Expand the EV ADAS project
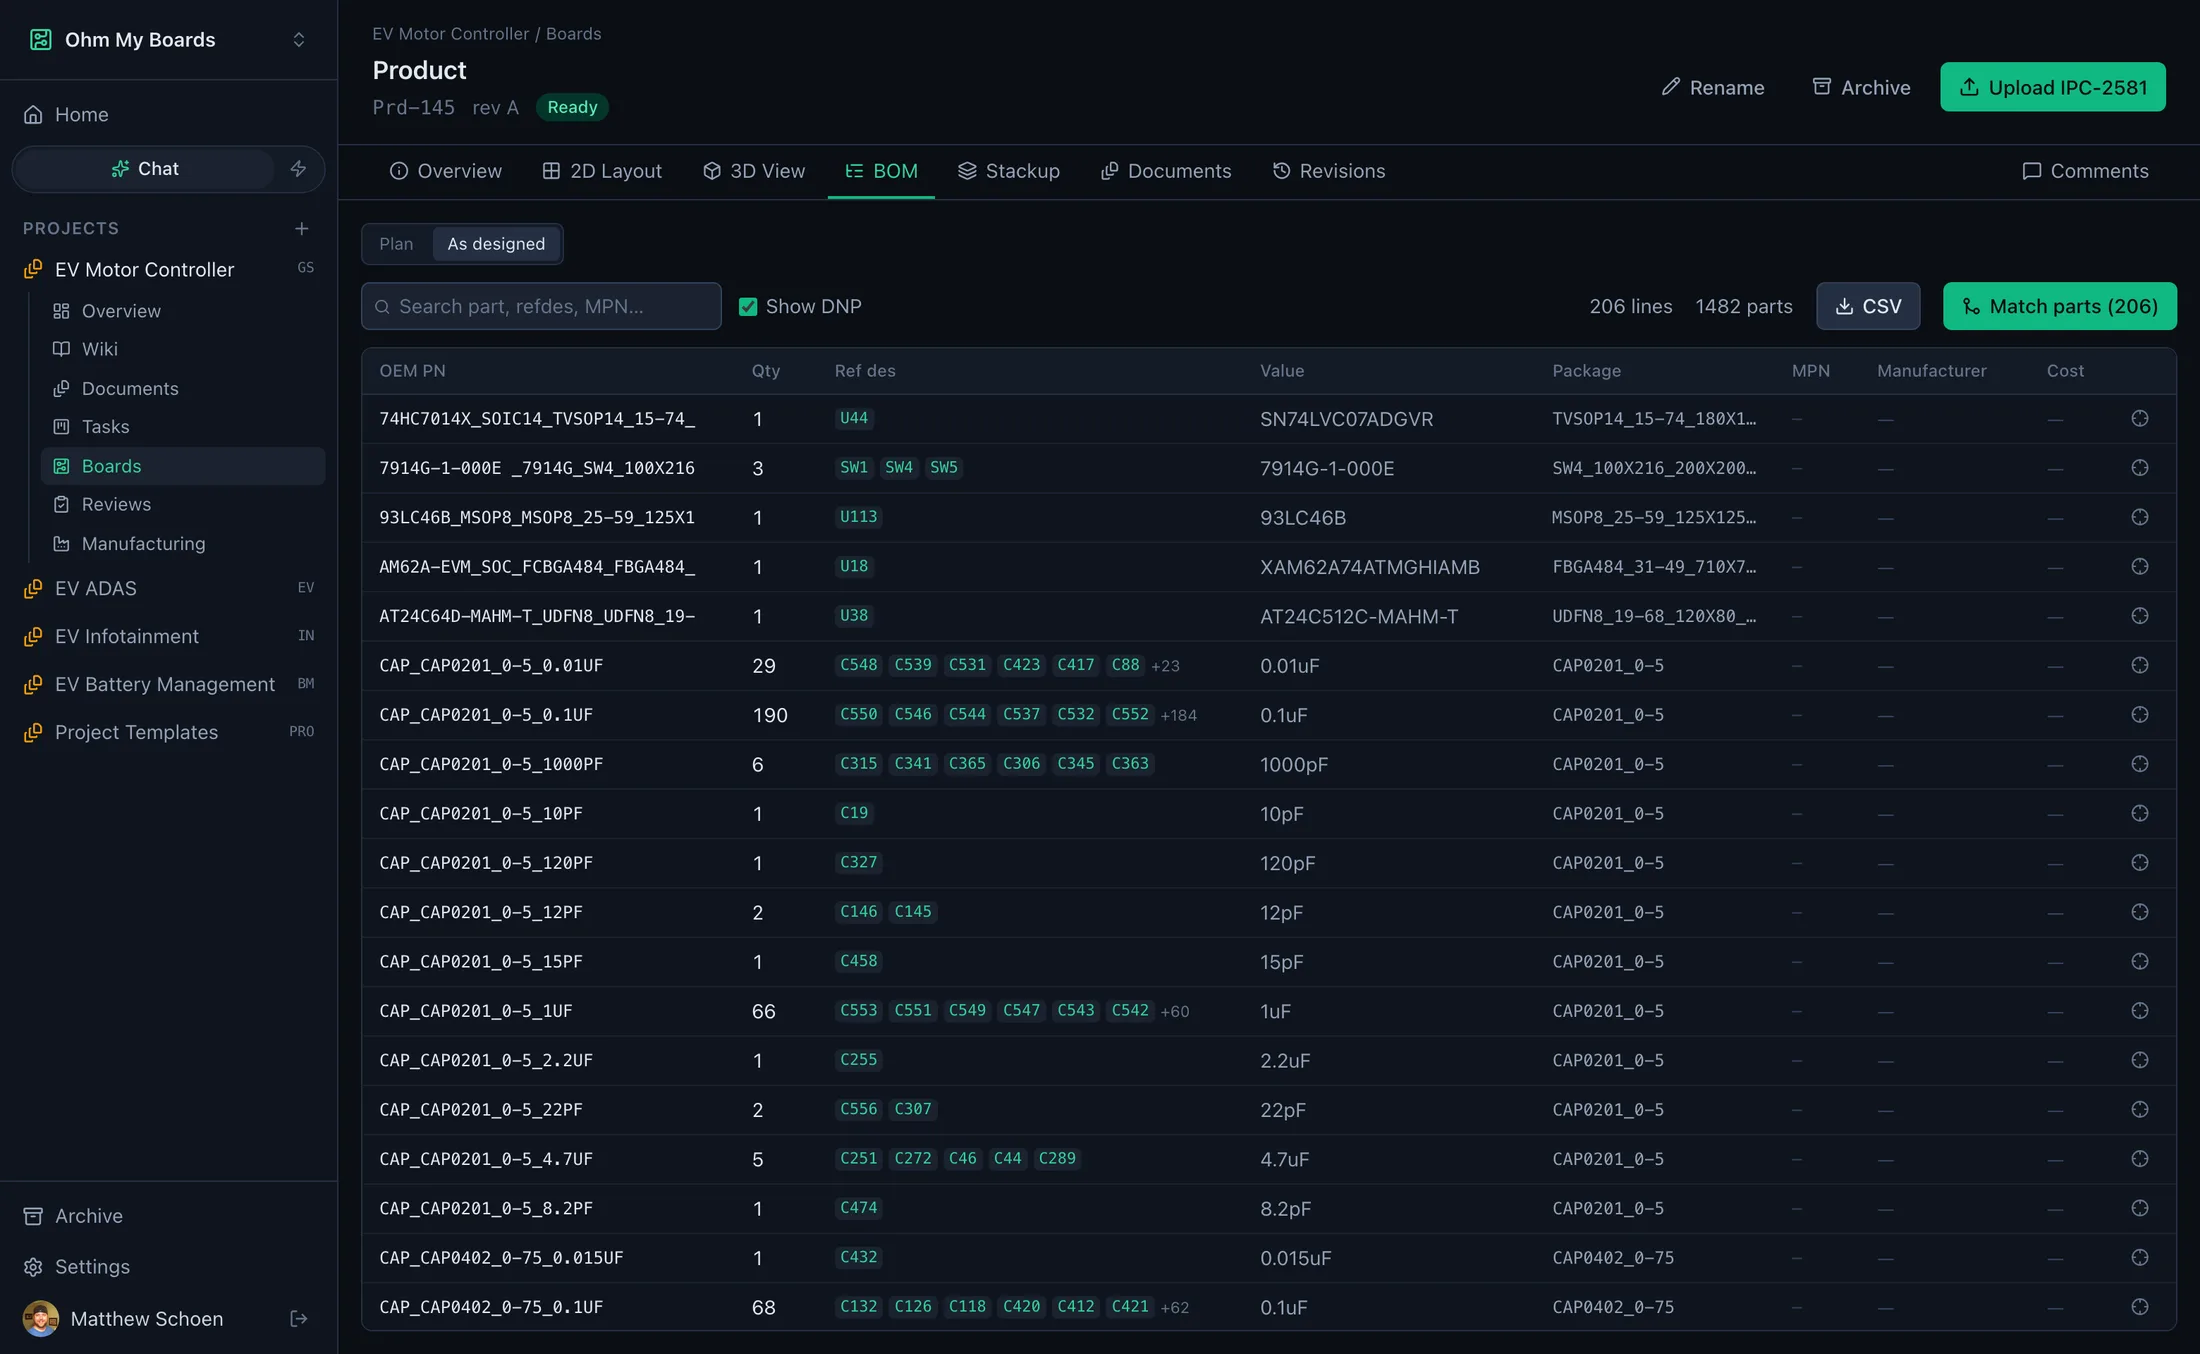The height and width of the screenshot is (1354, 2200). click(x=96, y=589)
